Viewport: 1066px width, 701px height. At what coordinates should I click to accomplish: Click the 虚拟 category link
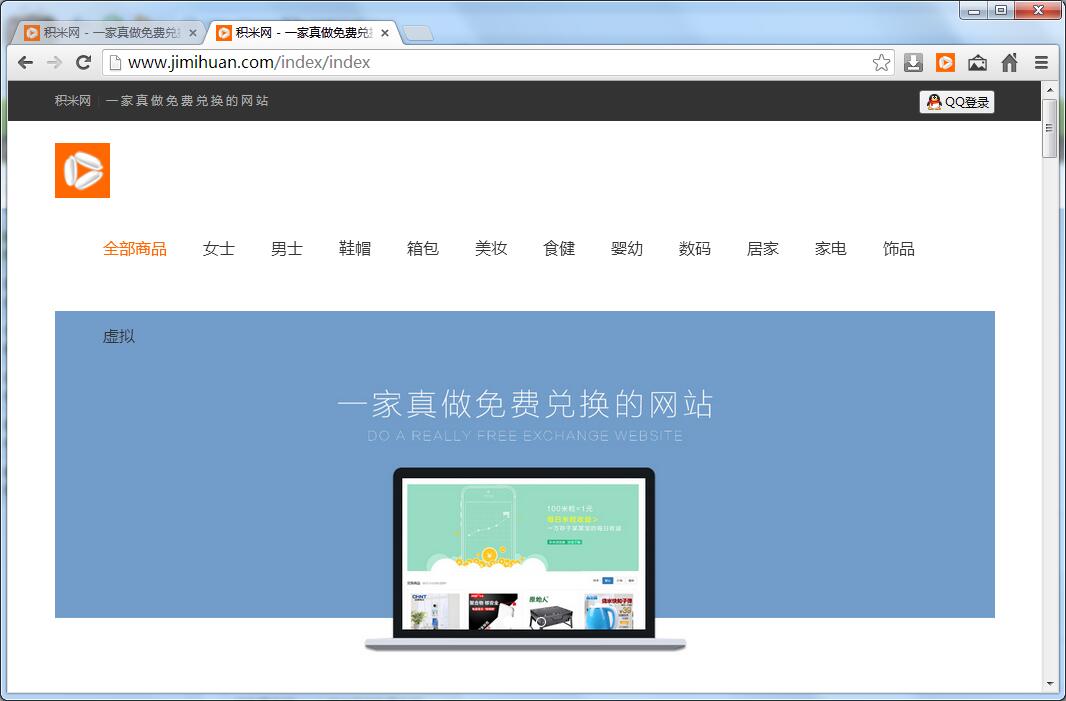click(x=118, y=337)
